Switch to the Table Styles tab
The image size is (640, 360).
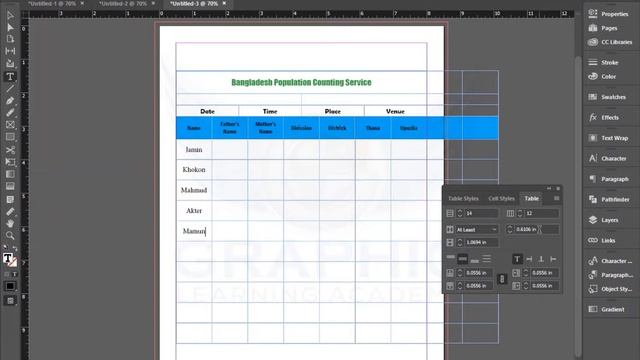[x=463, y=198]
